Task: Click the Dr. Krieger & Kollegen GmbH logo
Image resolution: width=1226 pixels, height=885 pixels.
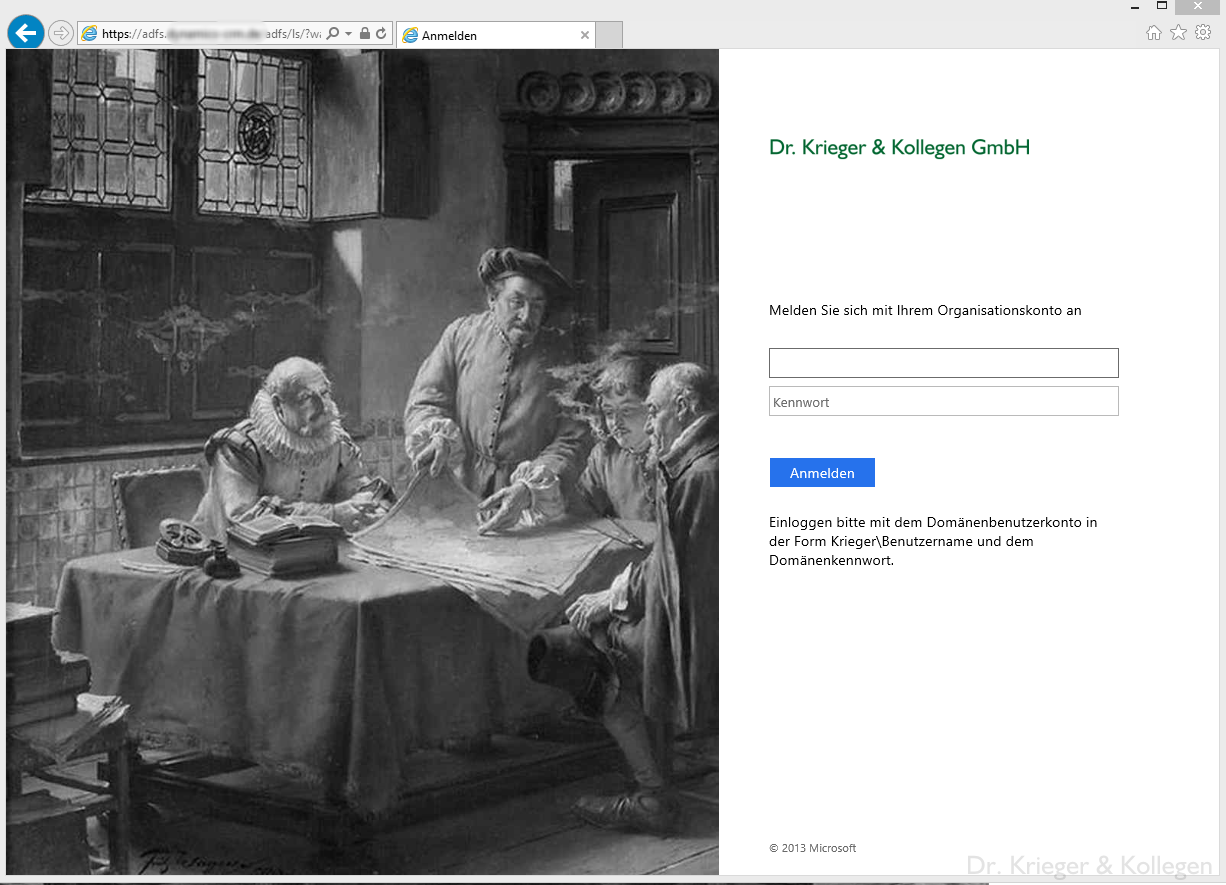Action: pyautogui.click(x=899, y=148)
